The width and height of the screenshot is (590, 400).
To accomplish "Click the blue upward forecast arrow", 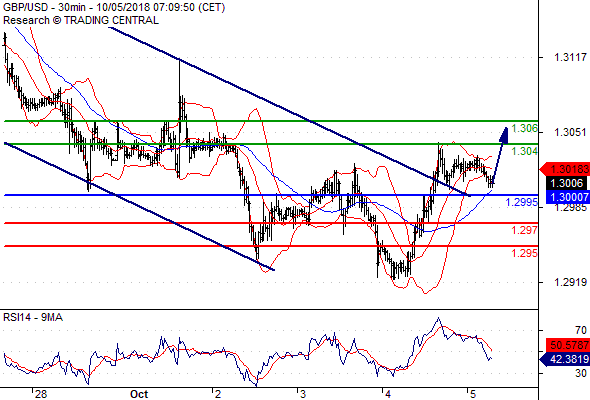I will [x=500, y=155].
